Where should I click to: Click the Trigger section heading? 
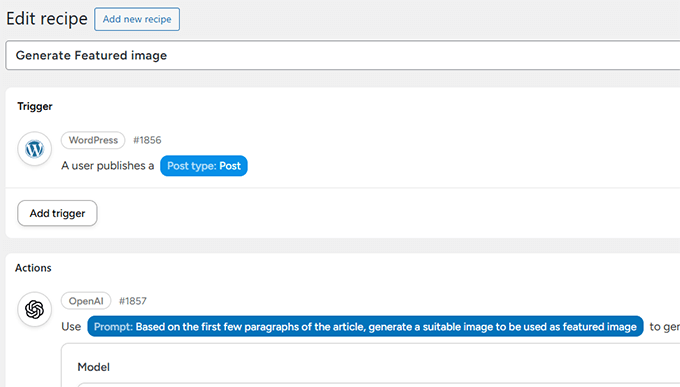[35, 106]
